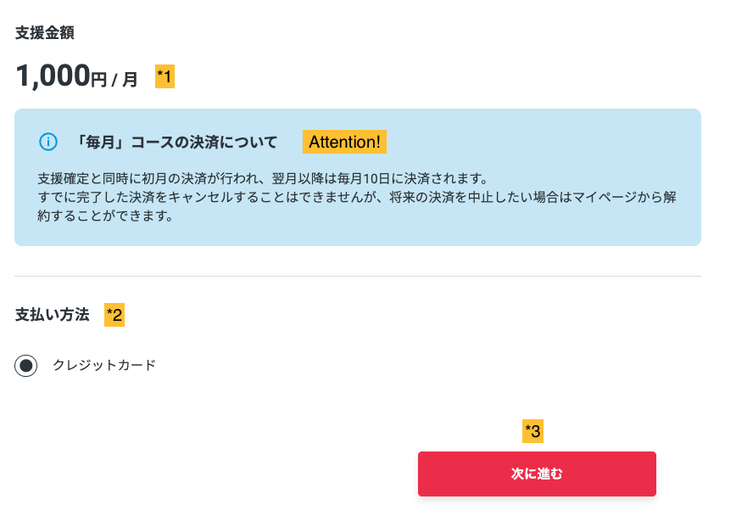
Task: Click the 「毎月」コースの決済について title
Action: coord(177,142)
